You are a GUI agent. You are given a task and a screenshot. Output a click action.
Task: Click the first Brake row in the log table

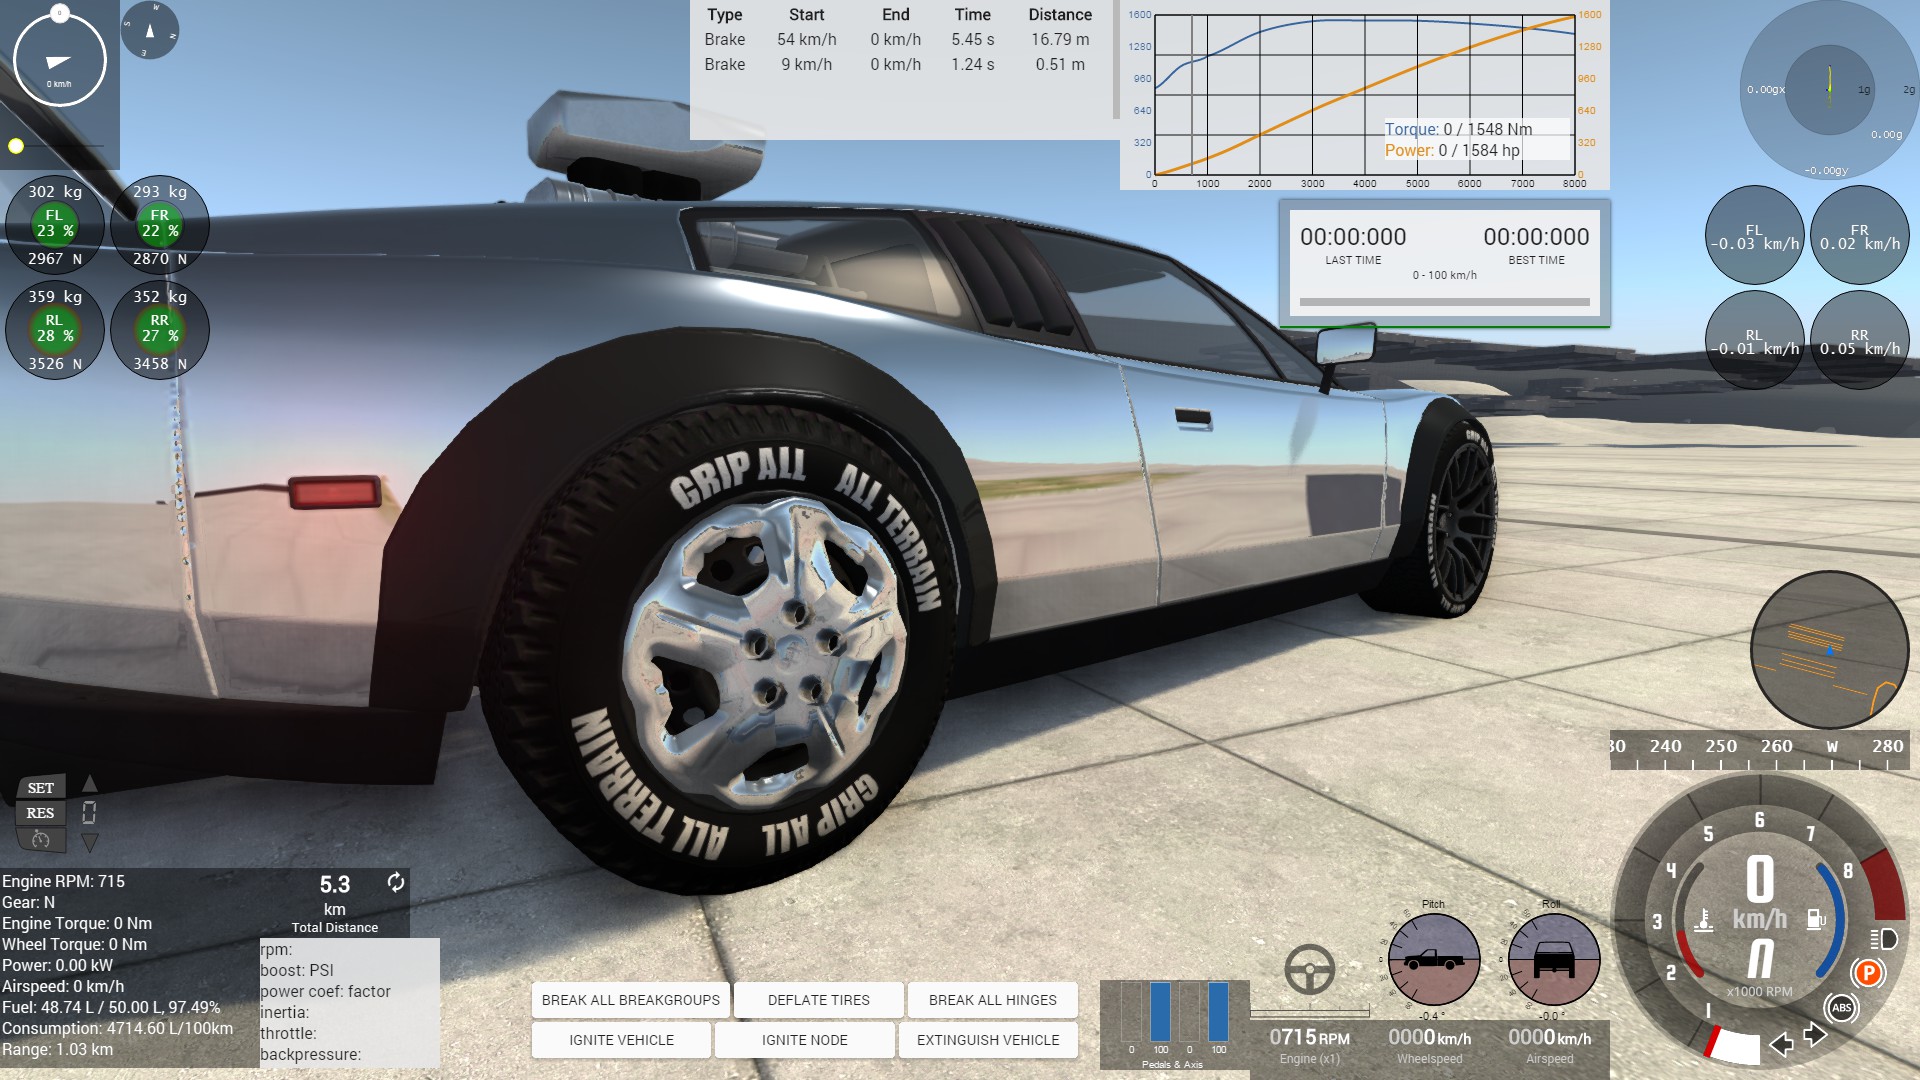pos(897,39)
